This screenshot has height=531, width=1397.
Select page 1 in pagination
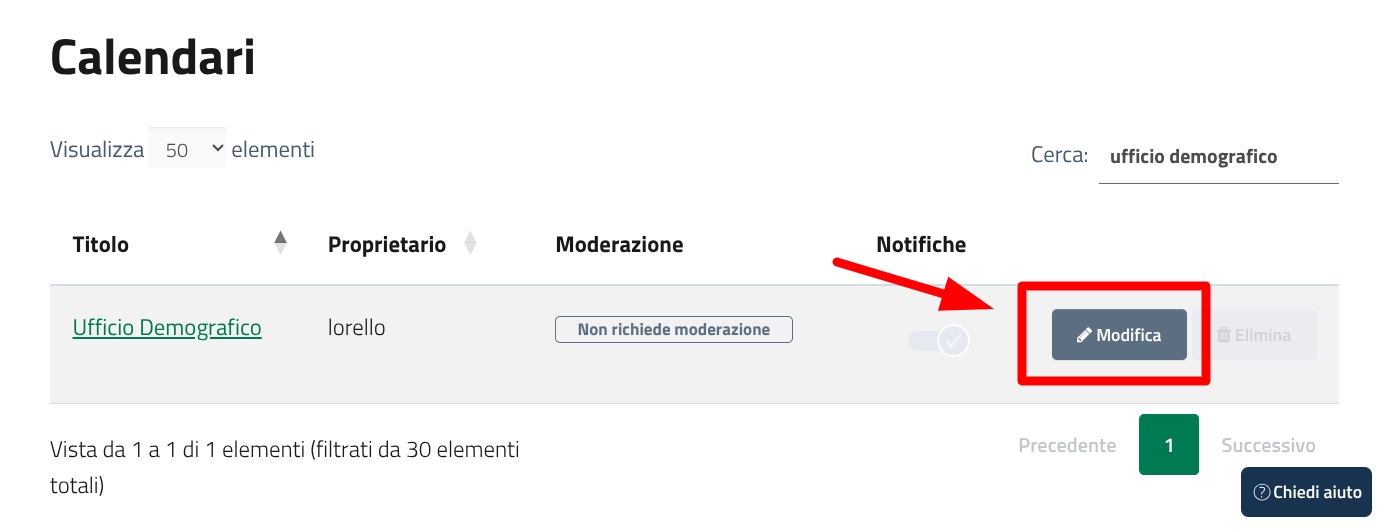point(1168,445)
